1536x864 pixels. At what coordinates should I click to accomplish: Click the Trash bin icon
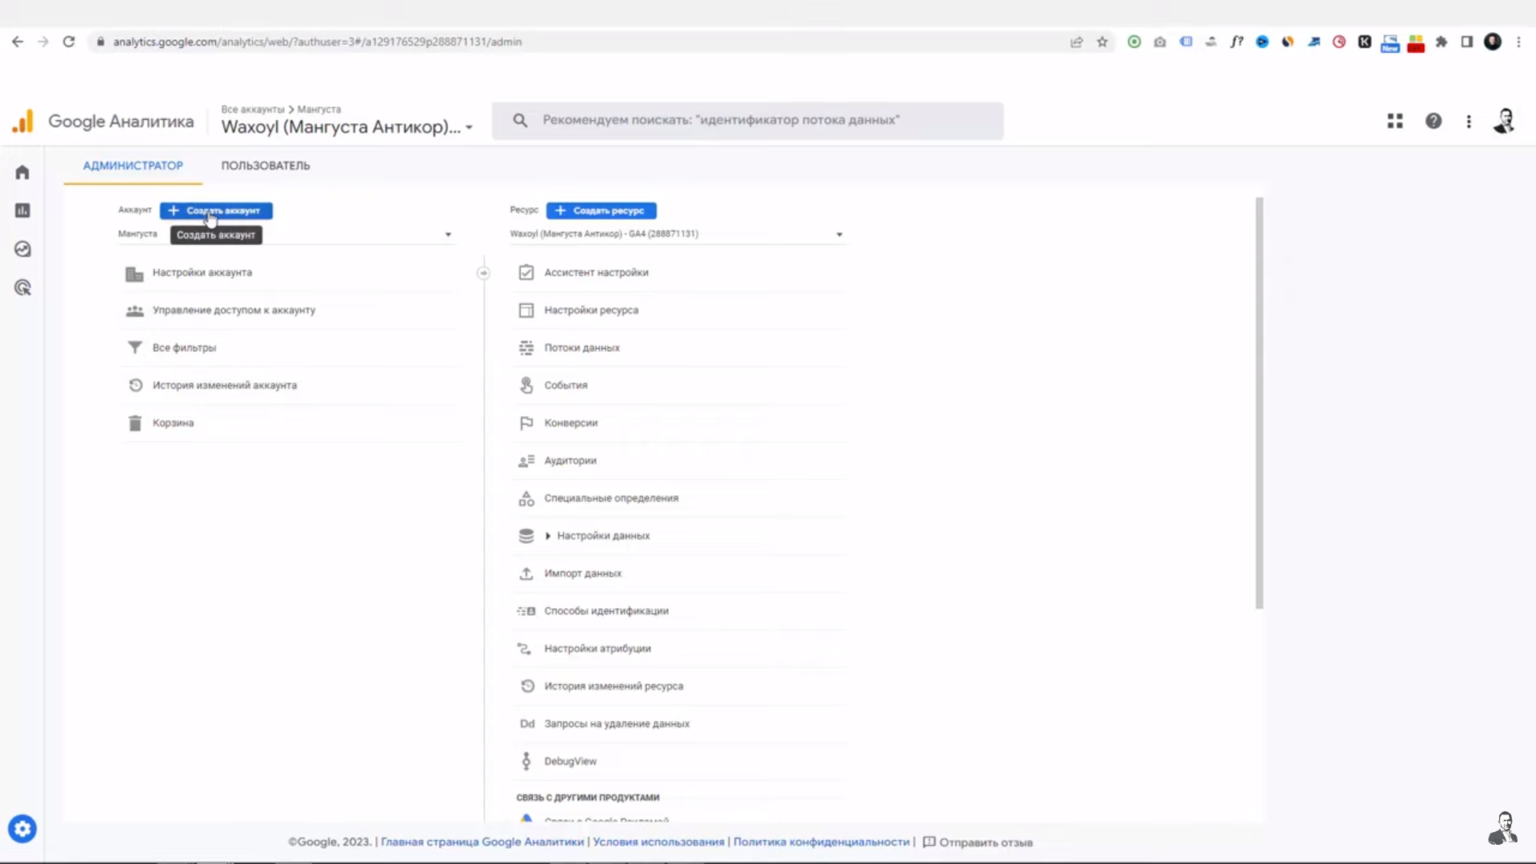[134, 423]
